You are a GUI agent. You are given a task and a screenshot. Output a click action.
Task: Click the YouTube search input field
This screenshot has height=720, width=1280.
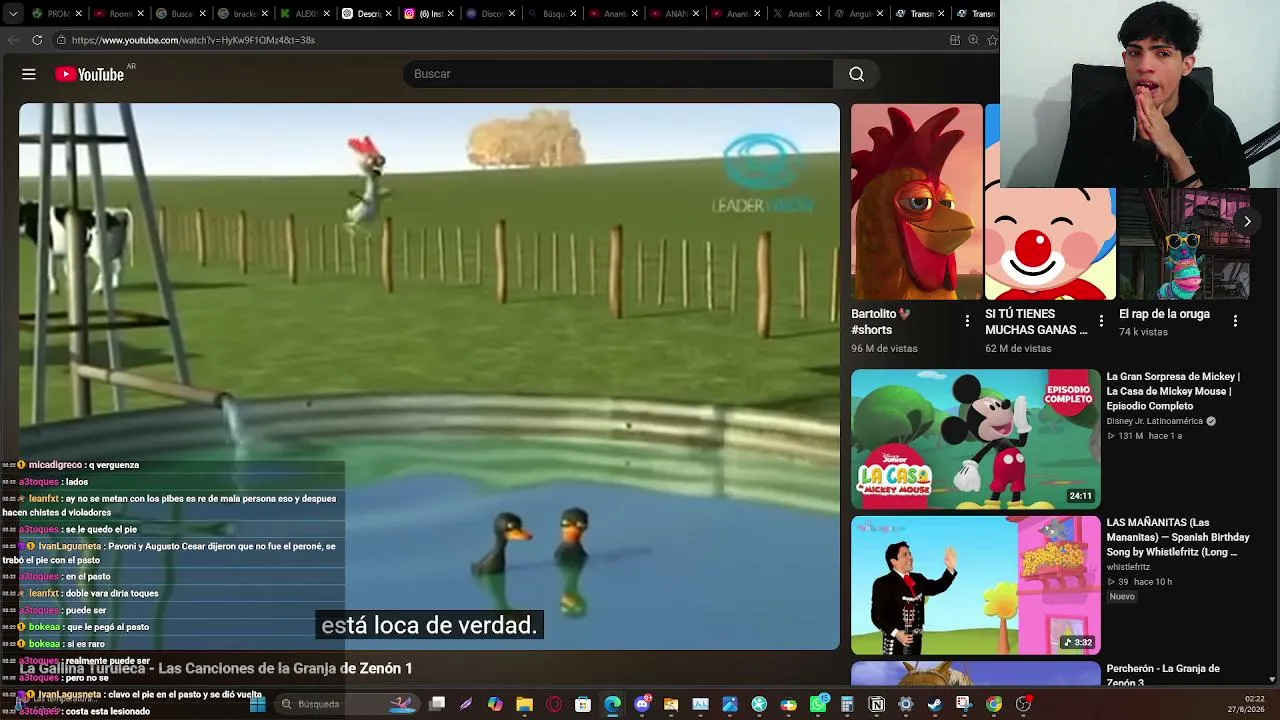coord(618,74)
